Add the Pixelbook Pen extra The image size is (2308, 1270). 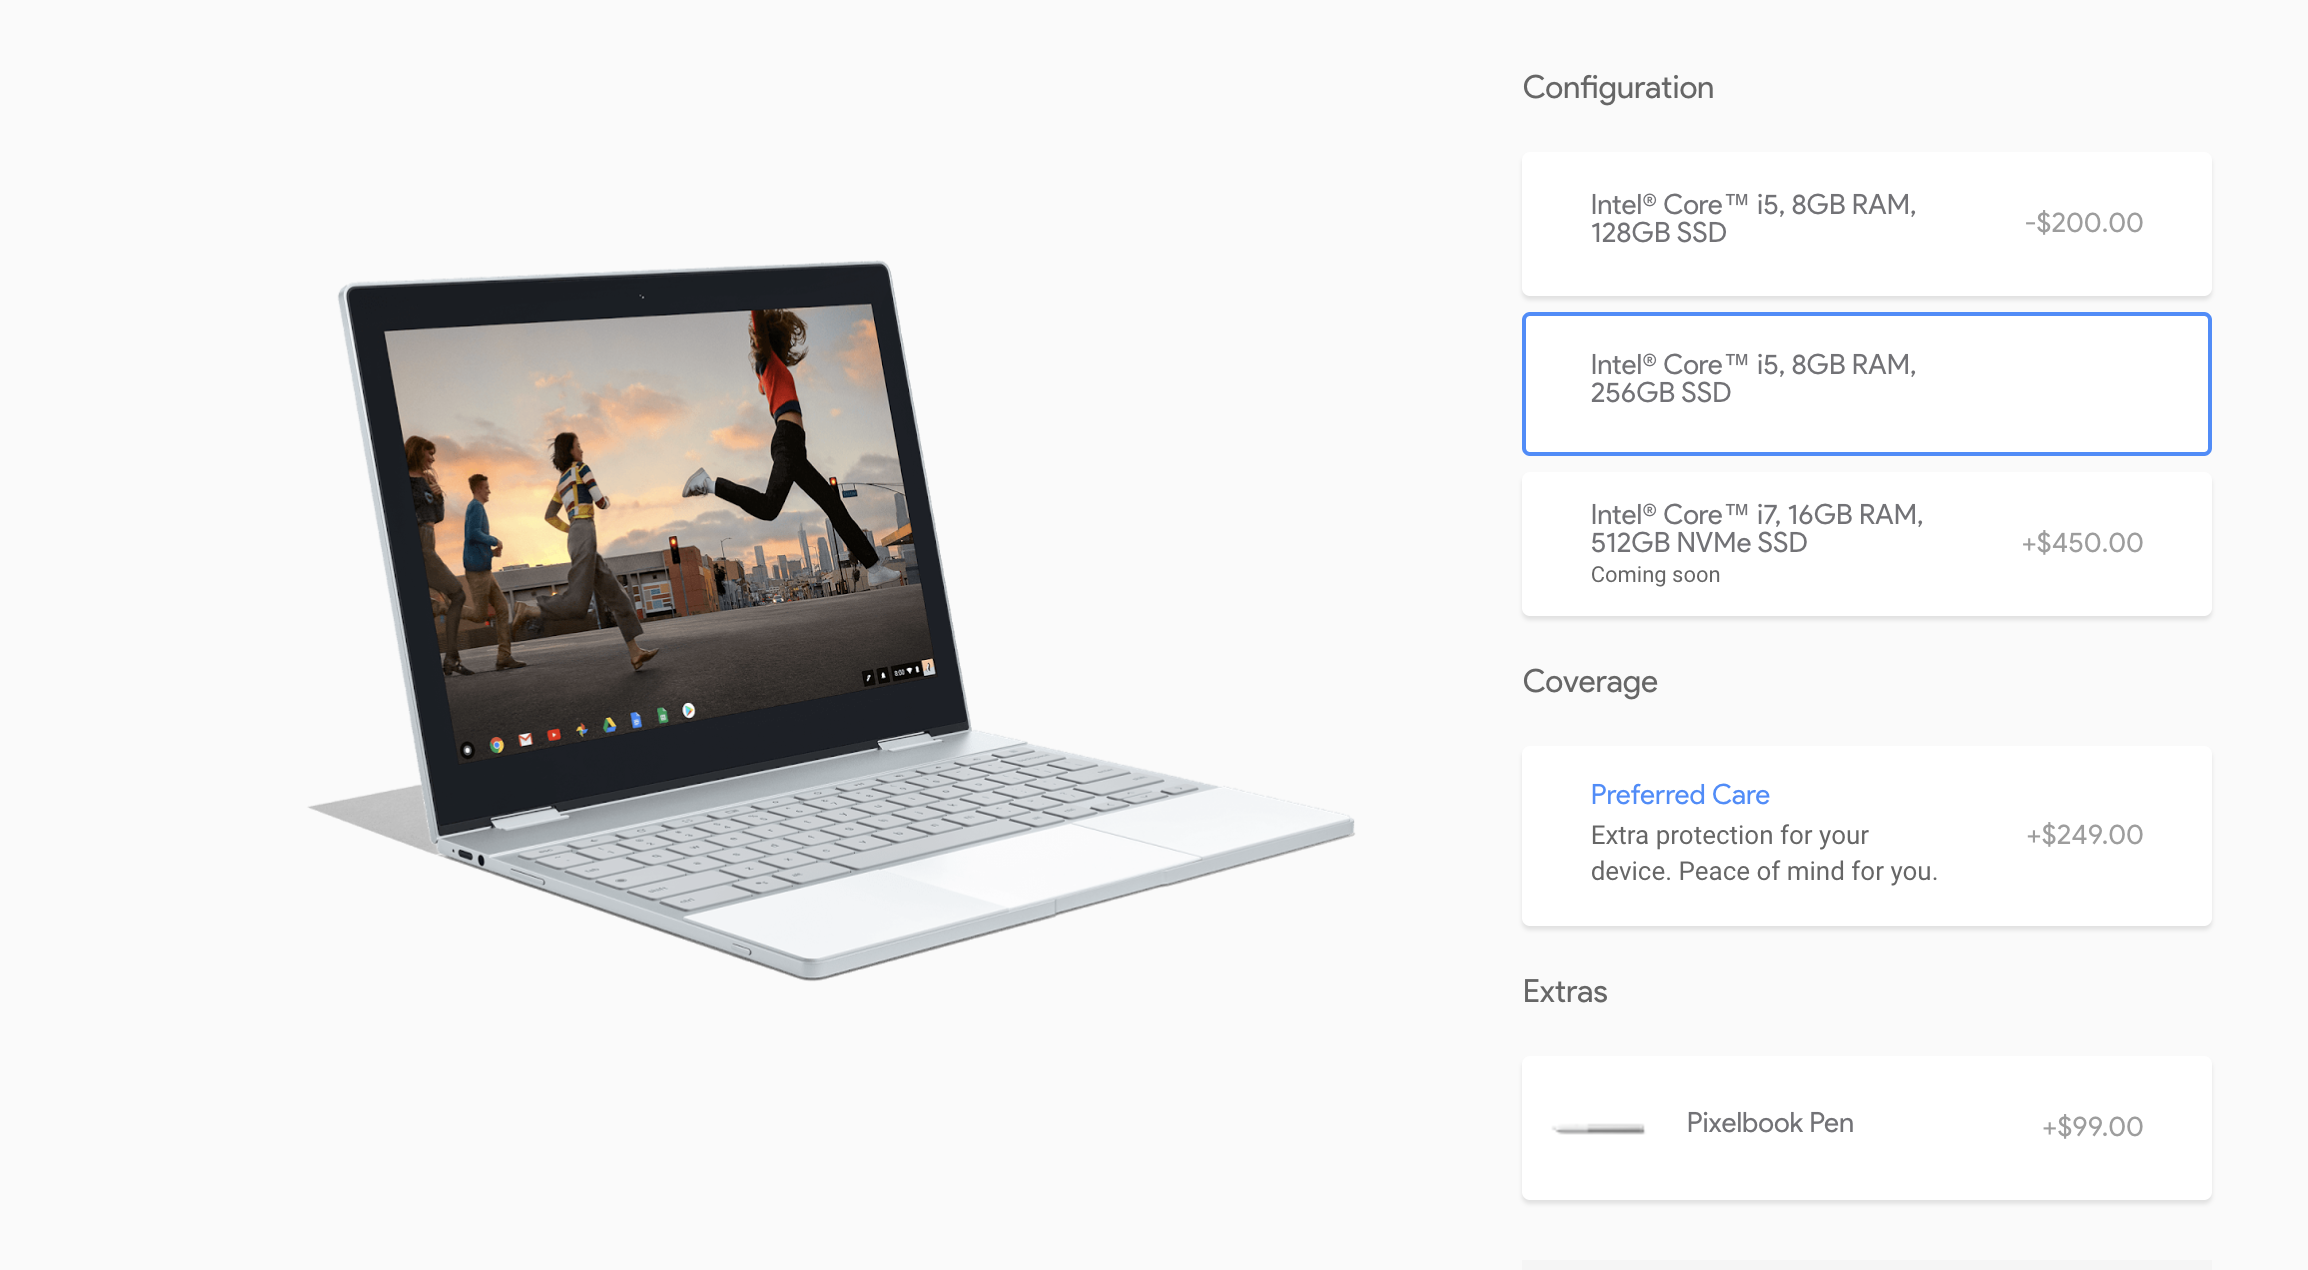1866,1127
